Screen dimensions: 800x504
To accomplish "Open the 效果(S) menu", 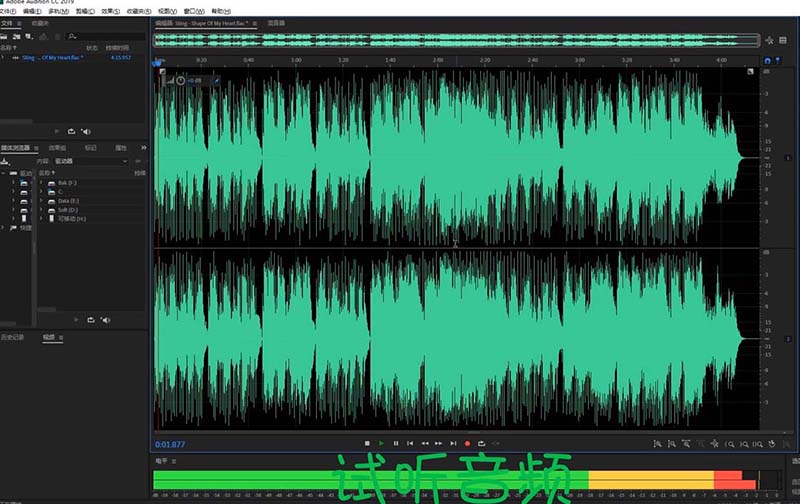I will point(110,11).
